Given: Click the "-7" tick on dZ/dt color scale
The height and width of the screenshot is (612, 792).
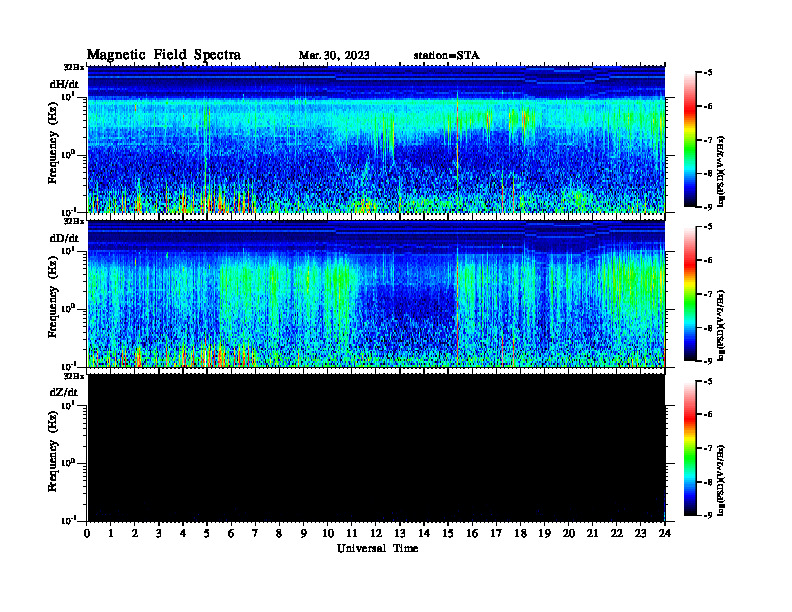Looking at the screenshot, I should 708,448.
